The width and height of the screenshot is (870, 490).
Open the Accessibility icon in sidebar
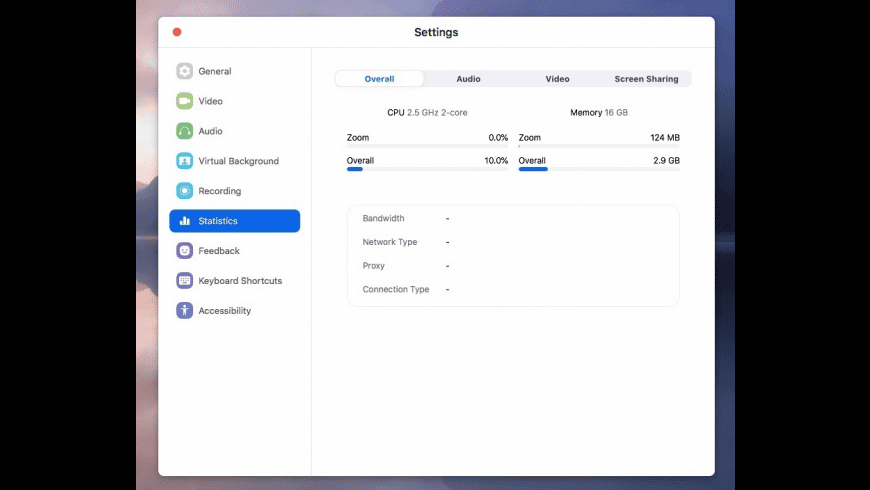pyautogui.click(x=184, y=311)
